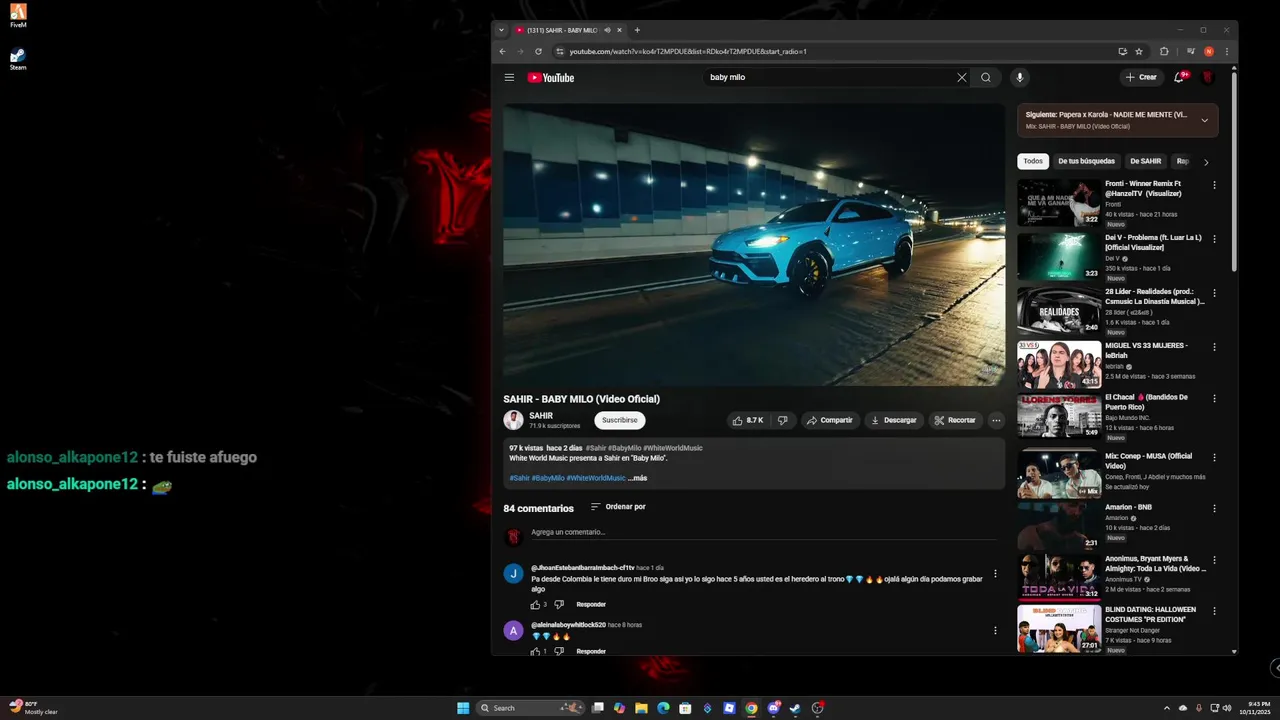This screenshot has width=1280, height=720.
Task: Mute the SAHIR - BABY MILO tab audio
Action: (x=607, y=30)
